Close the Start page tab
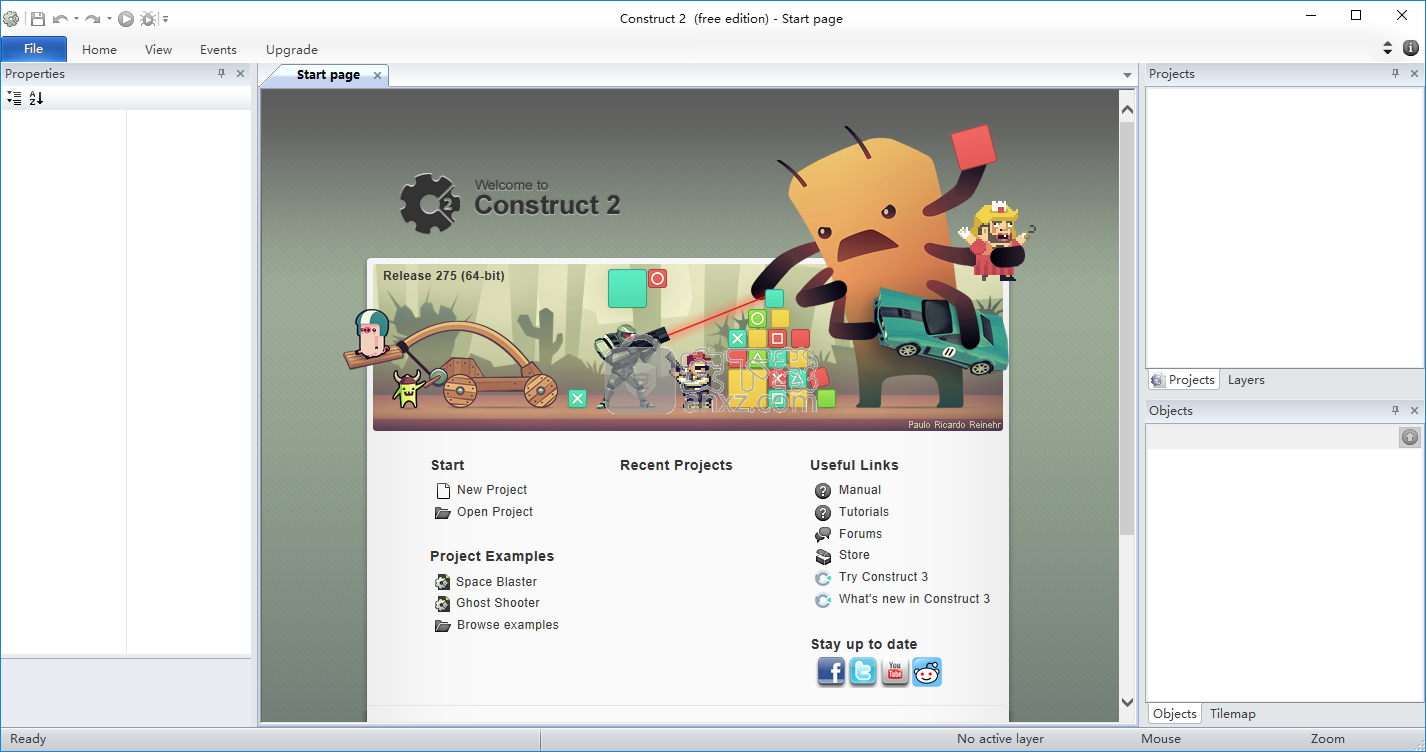The width and height of the screenshot is (1426, 752). pyautogui.click(x=377, y=75)
